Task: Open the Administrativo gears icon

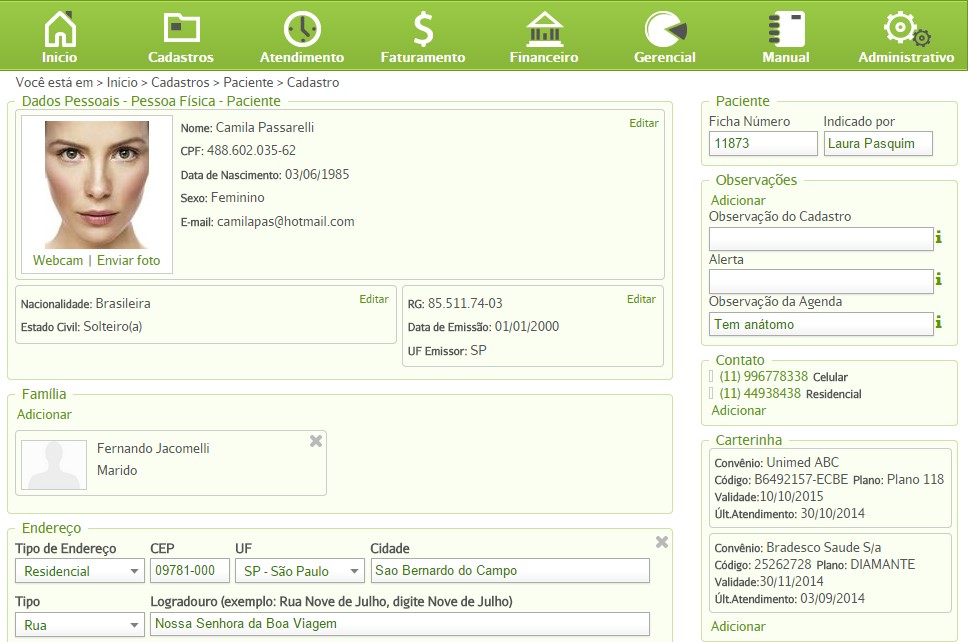Action: point(906,29)
